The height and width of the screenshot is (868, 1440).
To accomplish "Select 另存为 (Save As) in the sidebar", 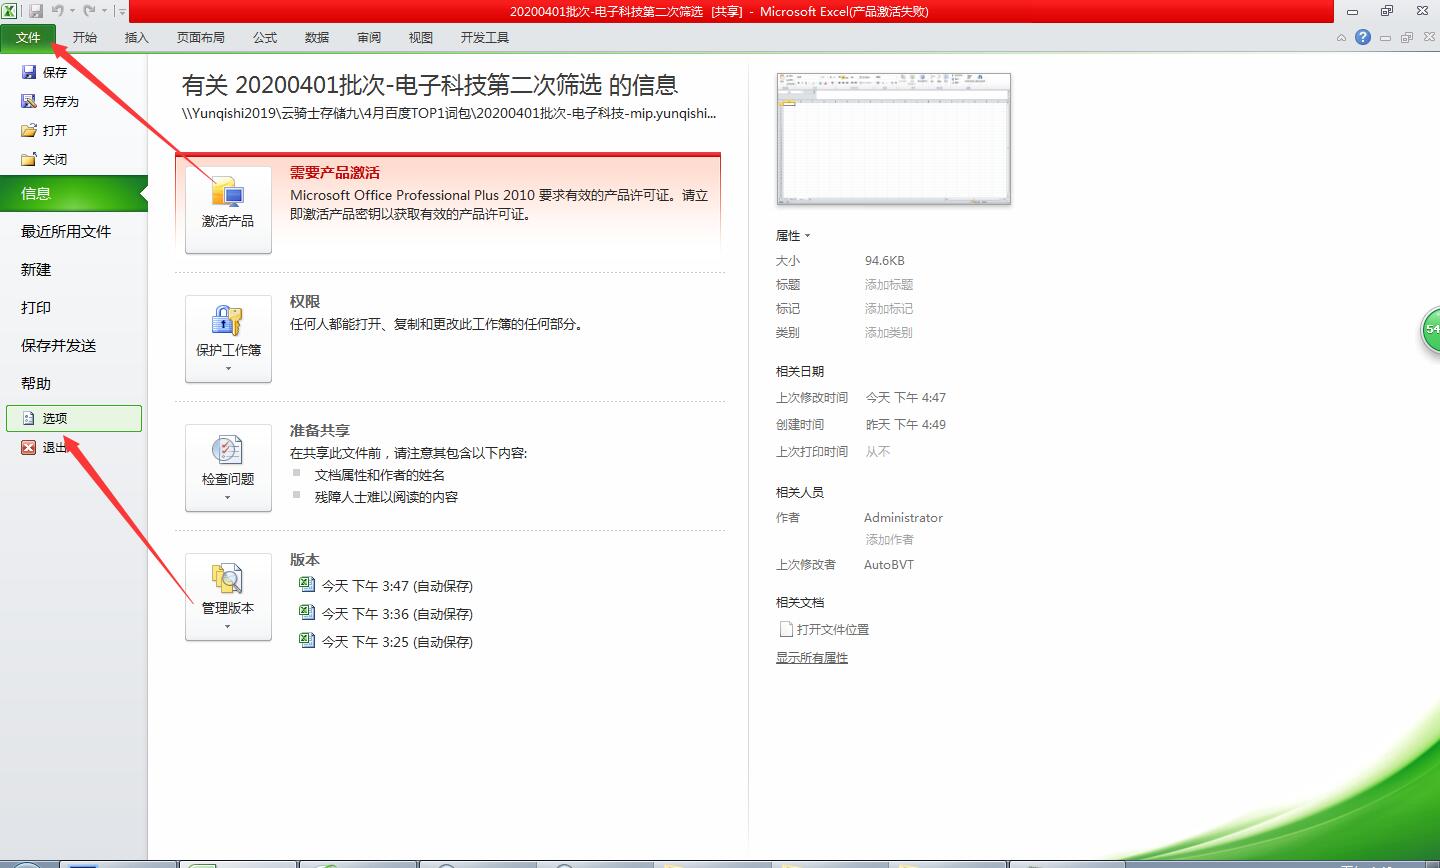I will pos(50,101).
